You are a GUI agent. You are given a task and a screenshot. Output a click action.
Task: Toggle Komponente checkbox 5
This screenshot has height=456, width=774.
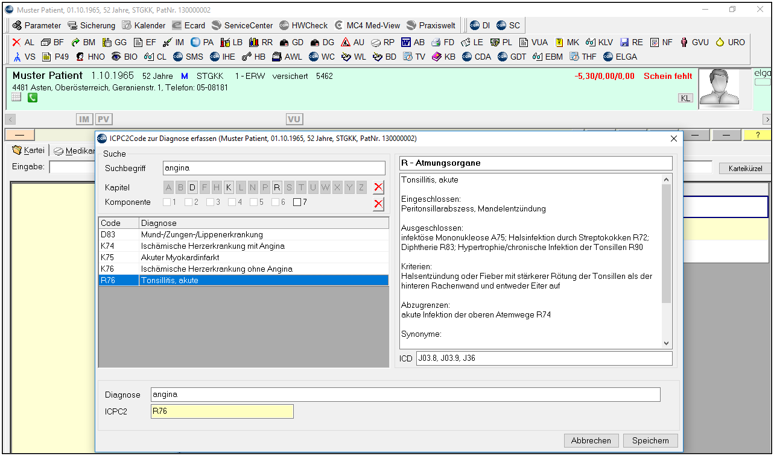[254, 202]
